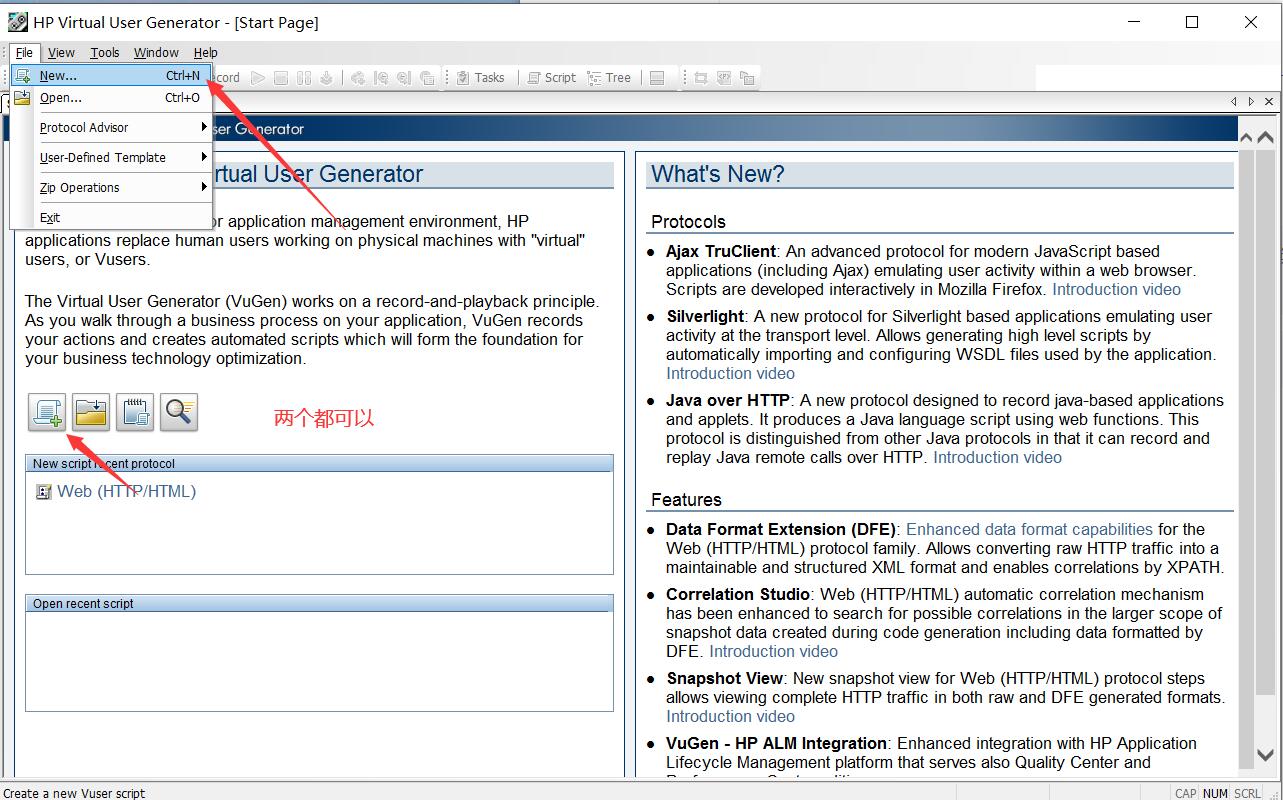This screenshot has height=800, width=1283.
Task: Click the magnifying glass Protocol Advisor icon
Action: pos(179,412)
